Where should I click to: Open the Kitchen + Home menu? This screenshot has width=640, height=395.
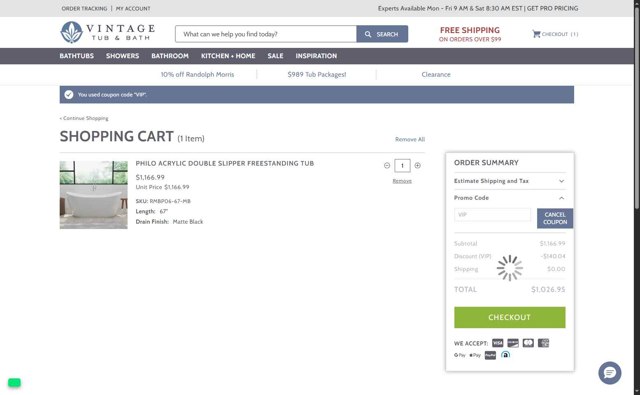(x=228, y=56)
